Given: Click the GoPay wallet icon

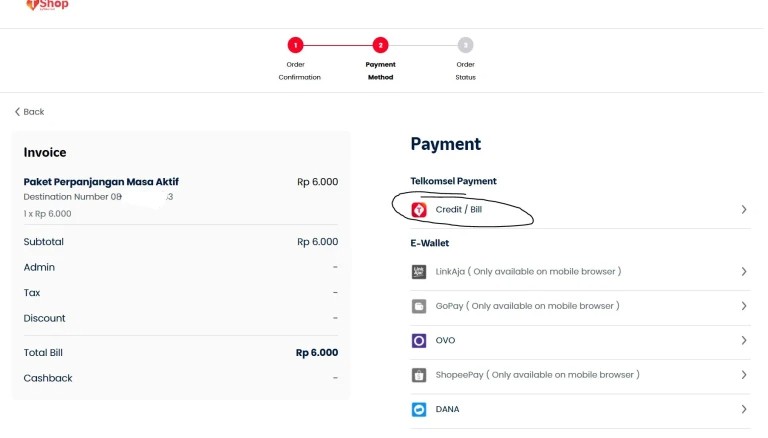Looking at the screenshot, I should point(419,306).
